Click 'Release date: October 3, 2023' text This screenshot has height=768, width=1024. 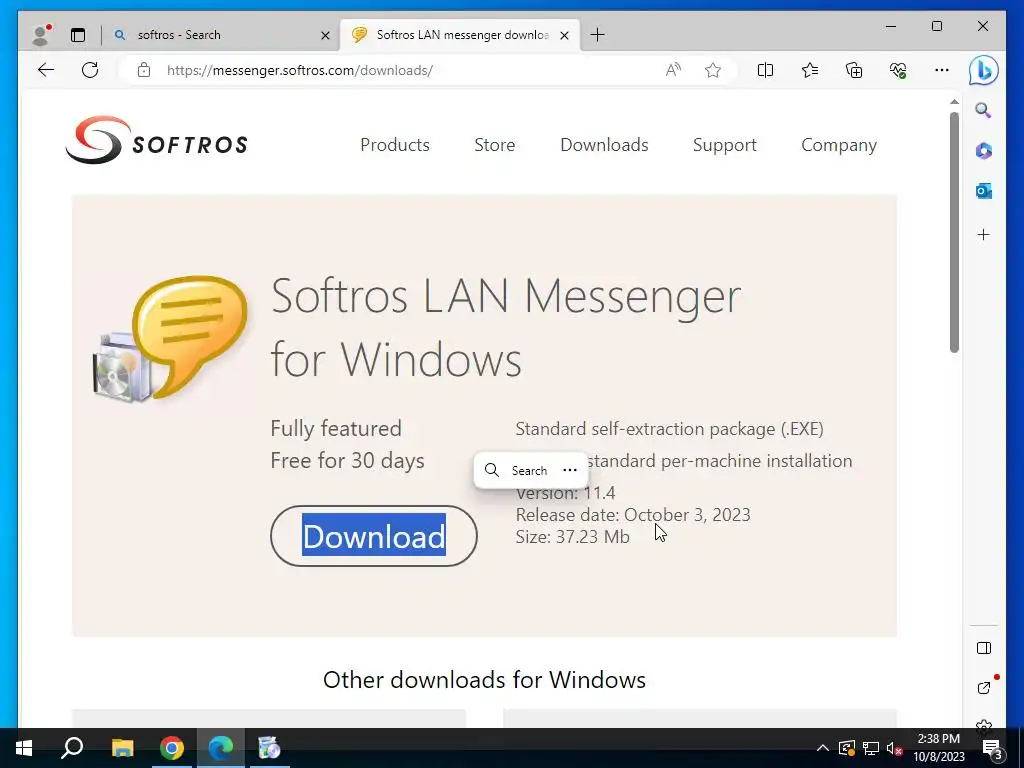point(633,515)
